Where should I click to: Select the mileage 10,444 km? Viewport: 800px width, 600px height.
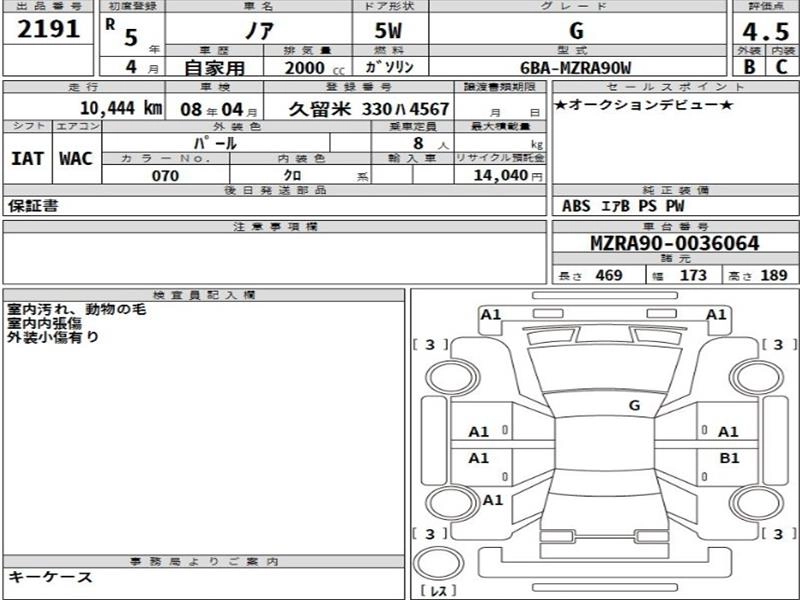(121, 108)
